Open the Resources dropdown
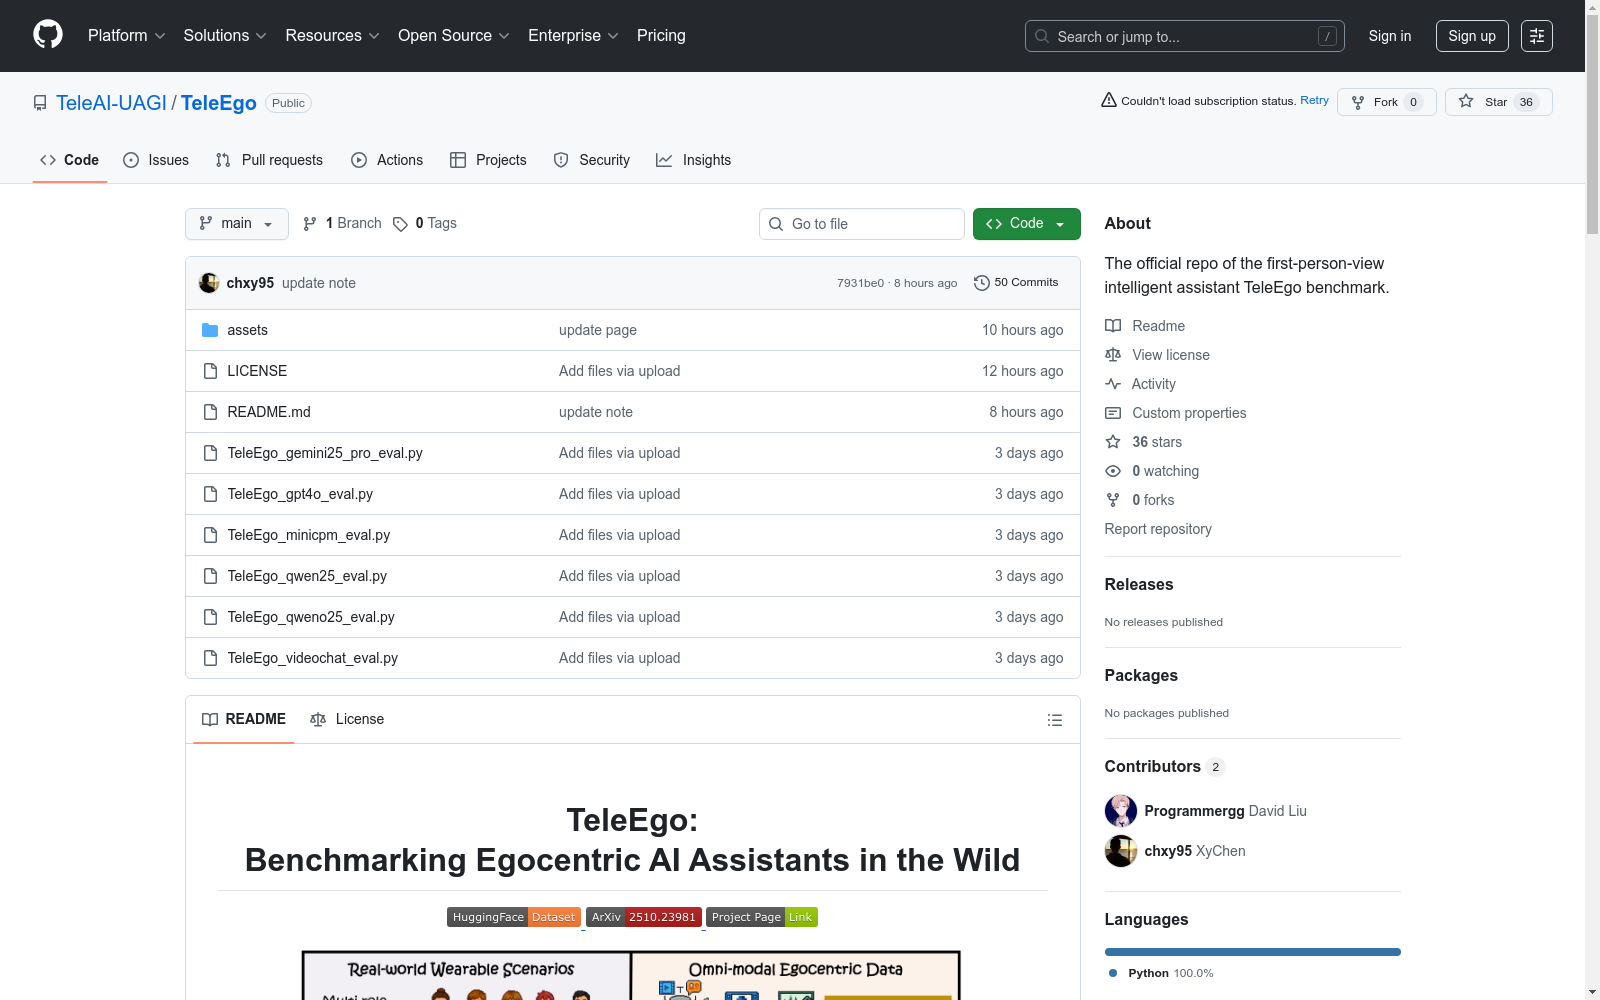Viewport: 1600px width, 1000px height. pos(332,36)
